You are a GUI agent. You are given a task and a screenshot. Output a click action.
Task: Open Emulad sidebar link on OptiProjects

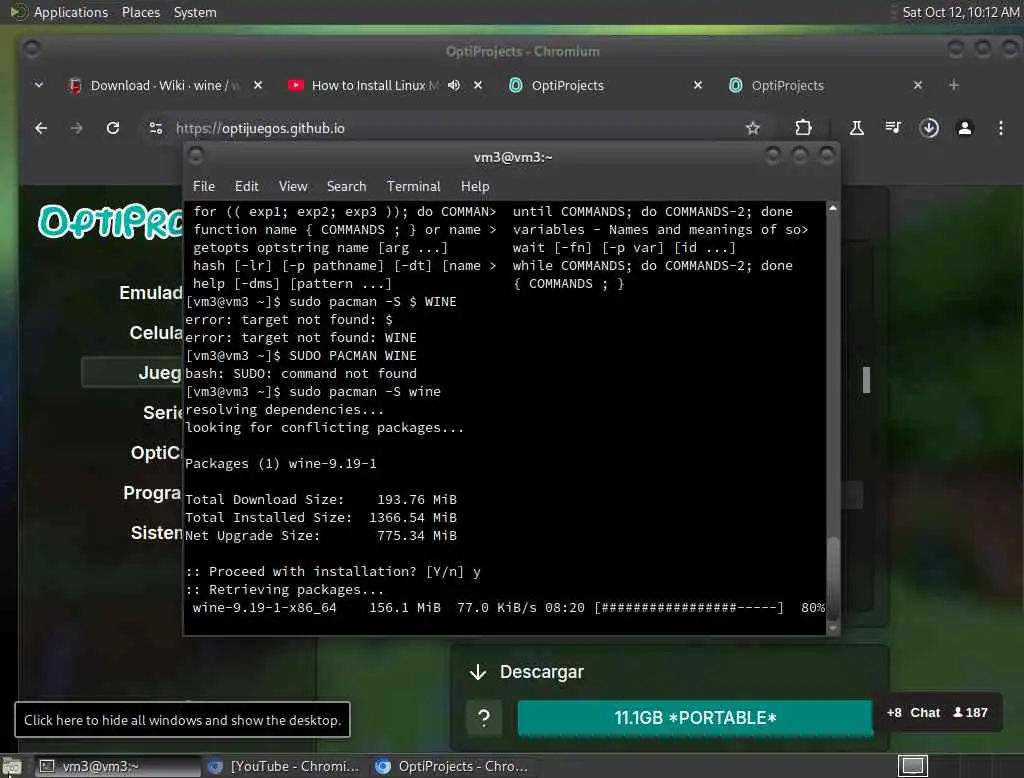tap(151, 293)
